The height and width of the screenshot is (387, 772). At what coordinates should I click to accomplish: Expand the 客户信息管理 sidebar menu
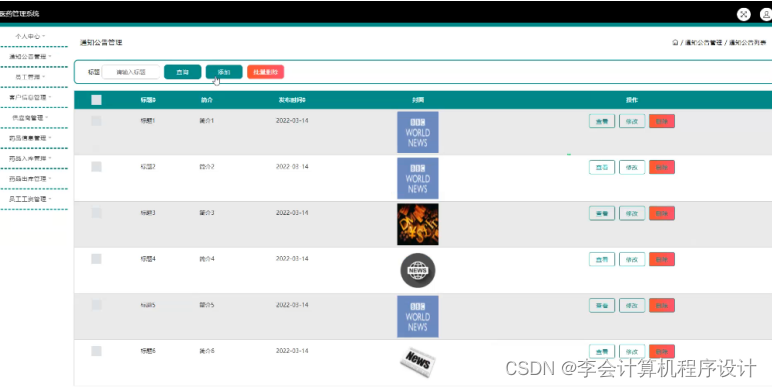[x=30, y=97]
